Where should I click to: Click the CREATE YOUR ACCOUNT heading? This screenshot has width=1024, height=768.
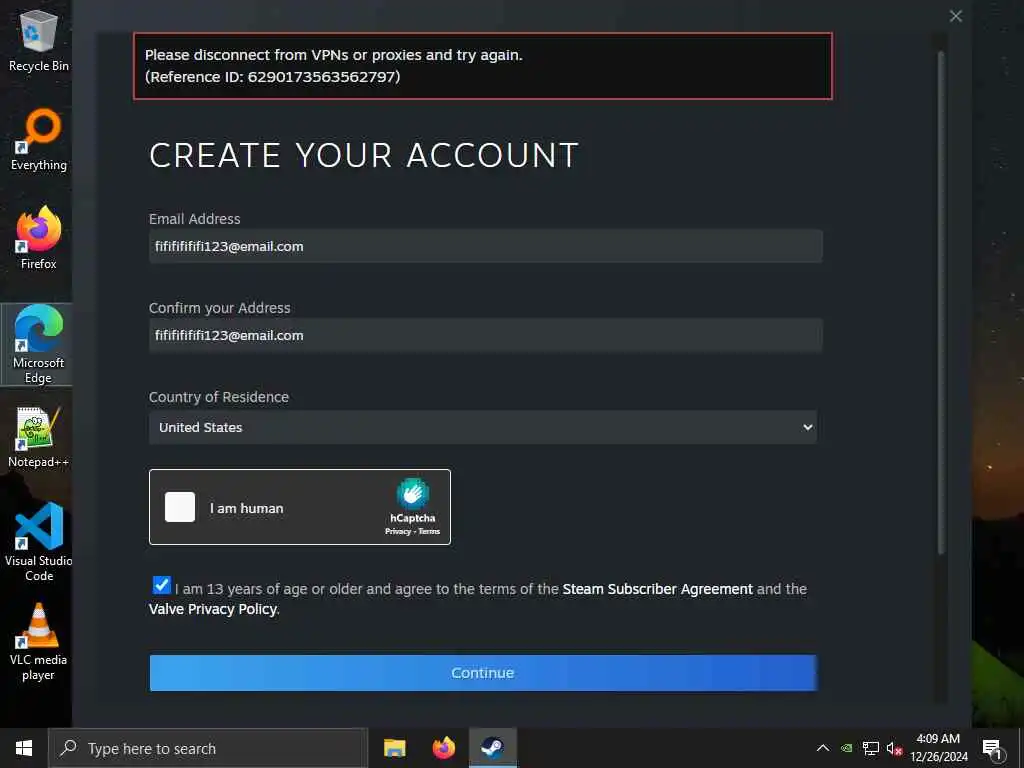pos(364,155)
